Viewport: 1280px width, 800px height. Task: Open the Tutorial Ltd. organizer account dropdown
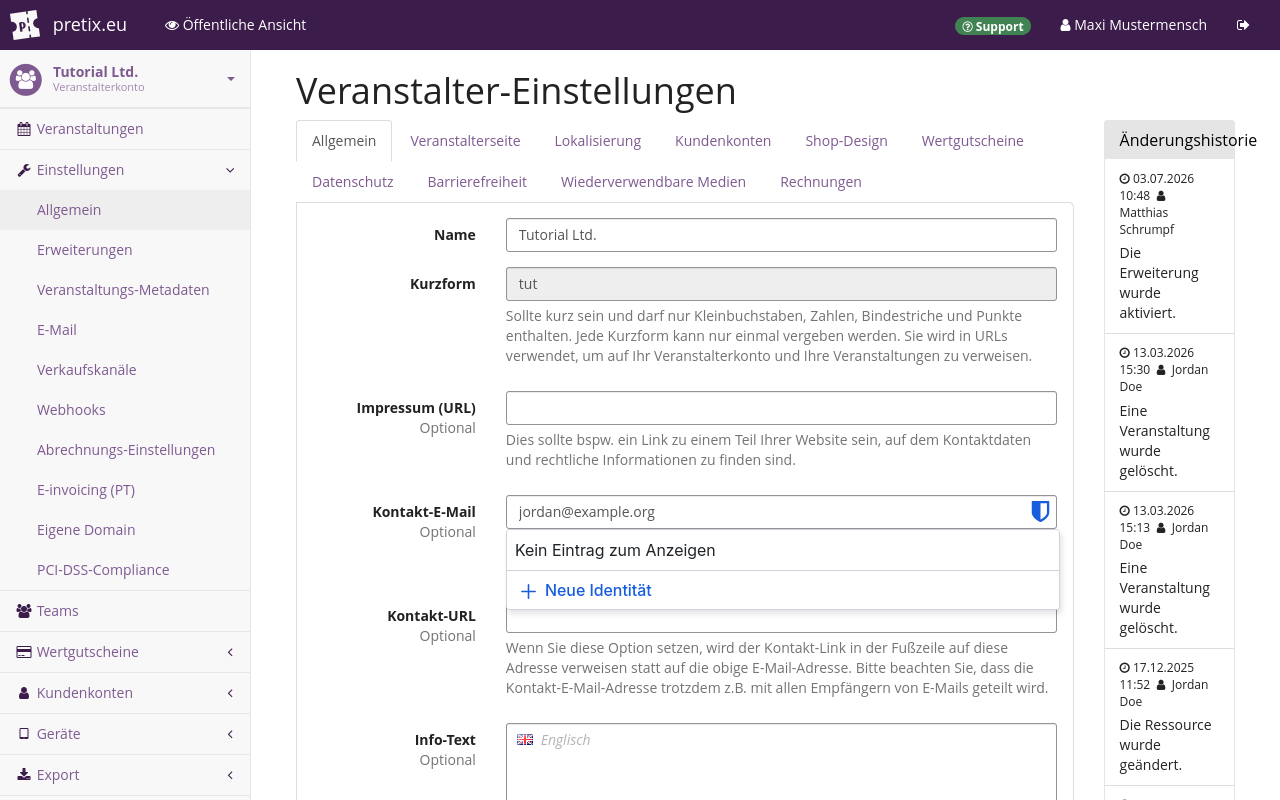point(125,79)
